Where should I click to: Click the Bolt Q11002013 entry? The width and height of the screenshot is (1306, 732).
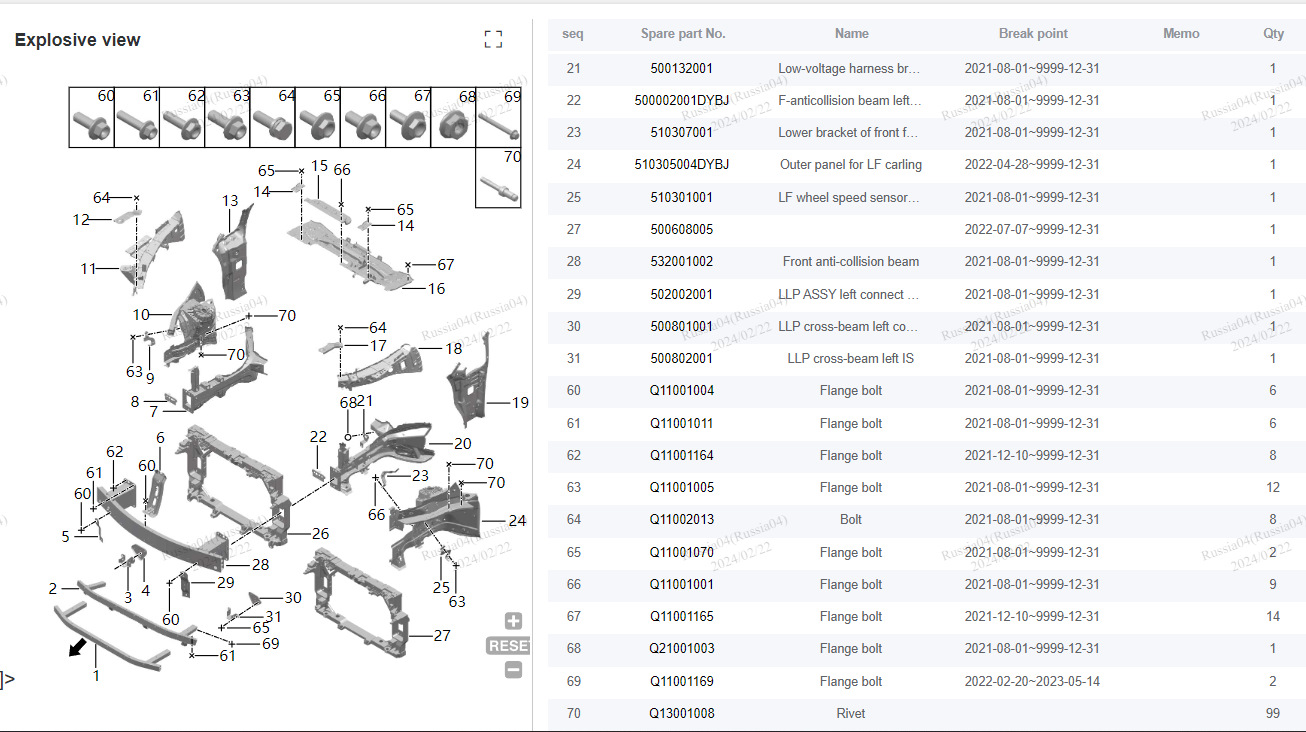[x=927, y=519]
